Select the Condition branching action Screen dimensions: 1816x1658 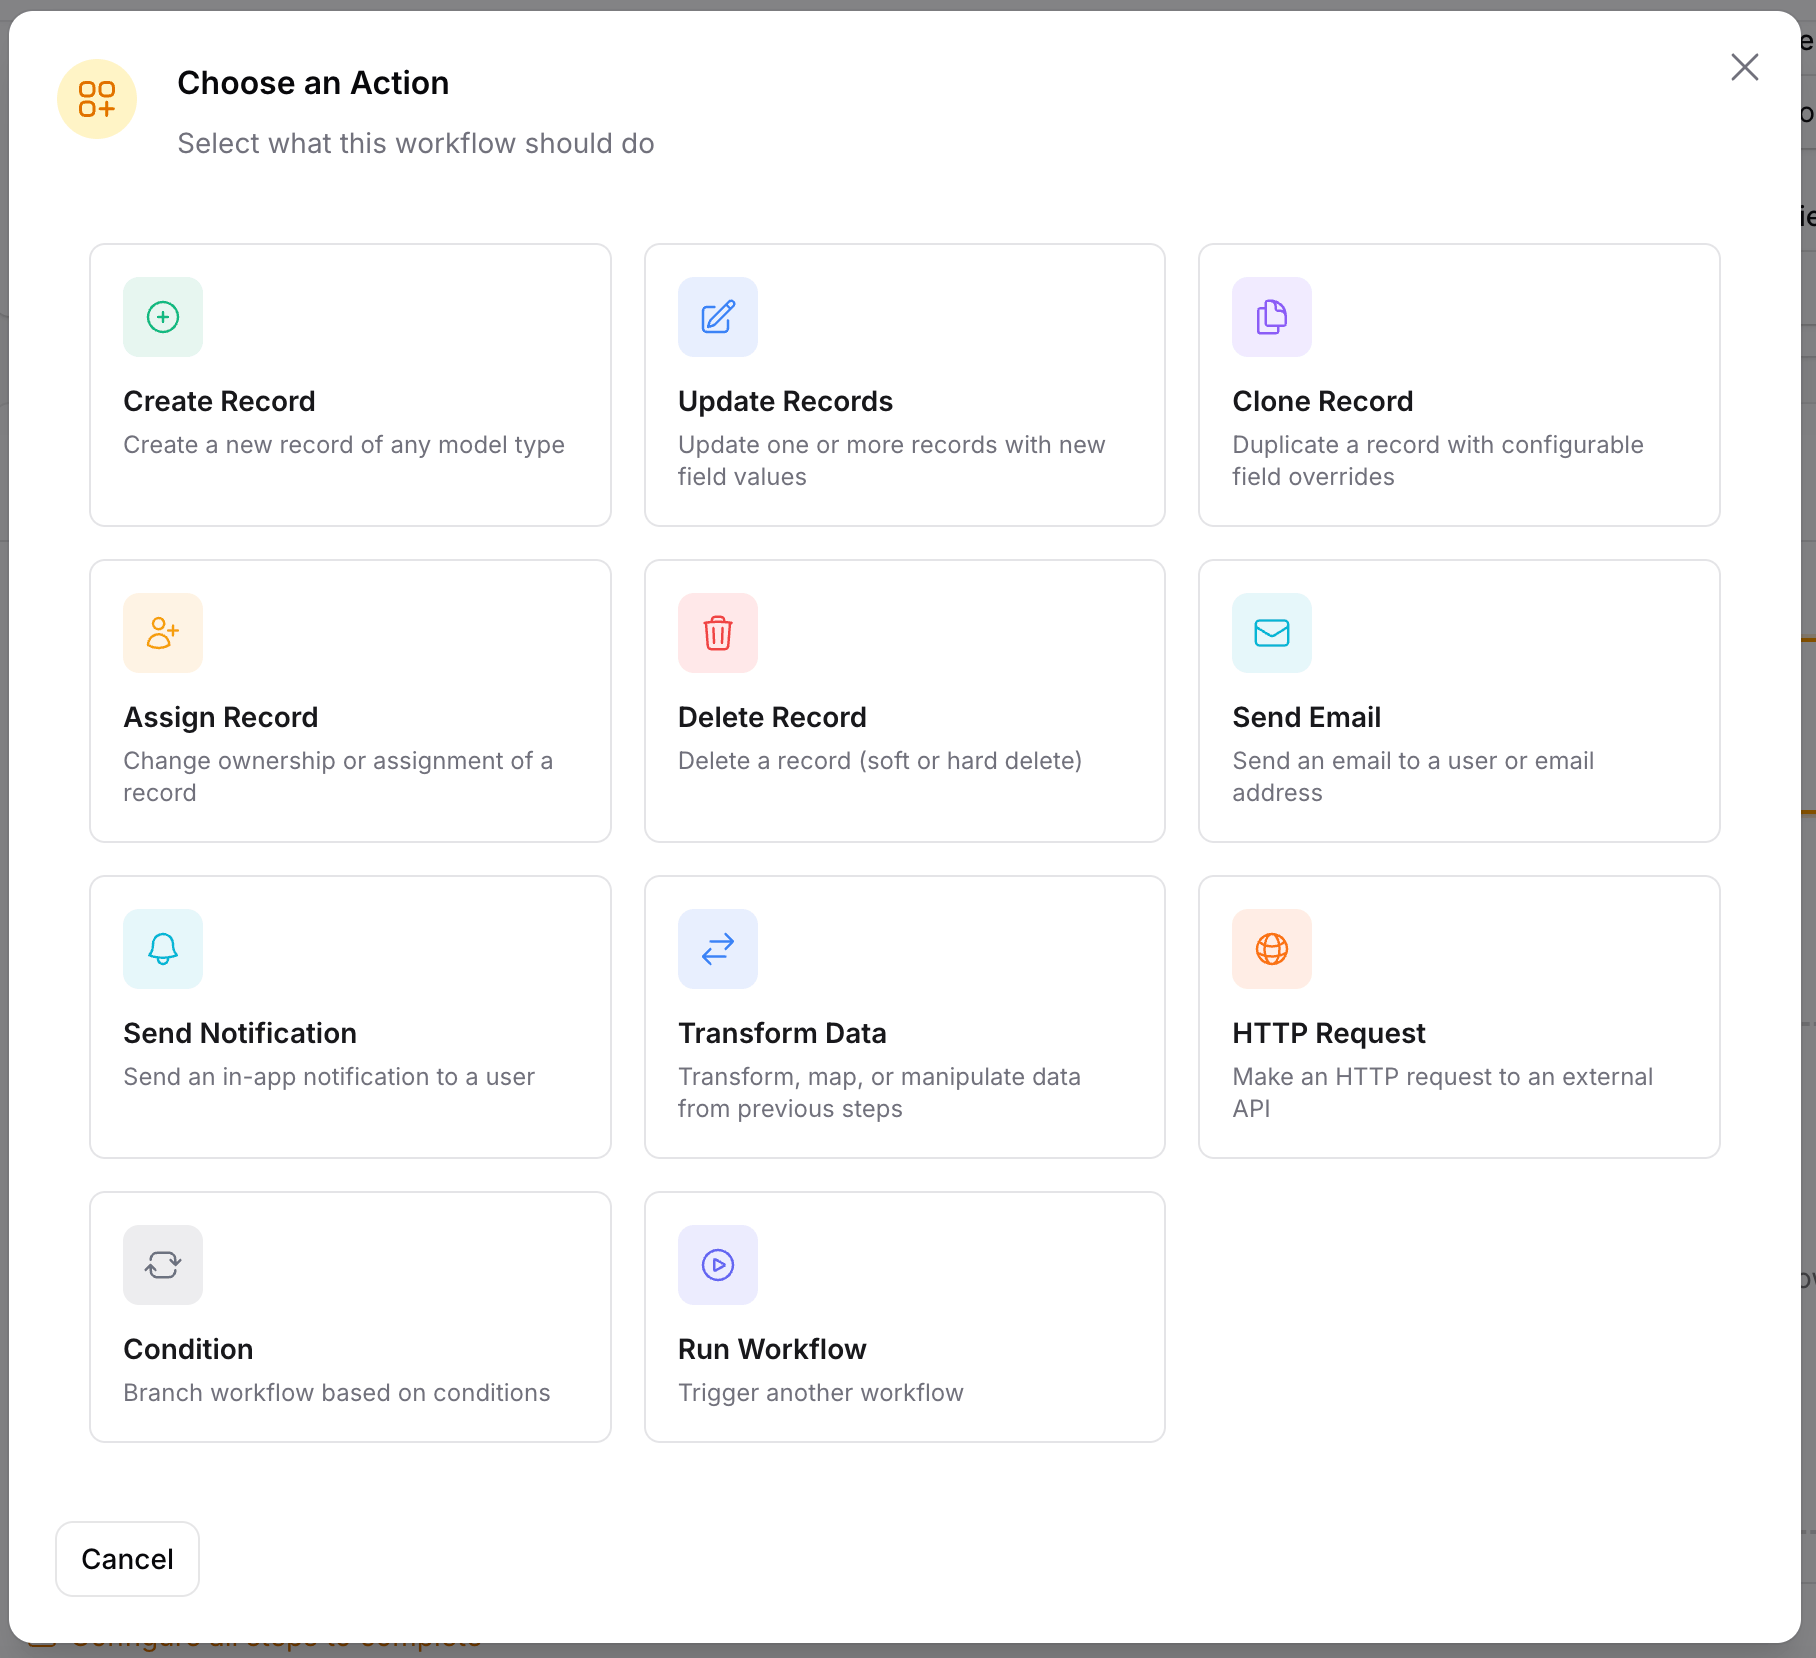coord(349,1317)
